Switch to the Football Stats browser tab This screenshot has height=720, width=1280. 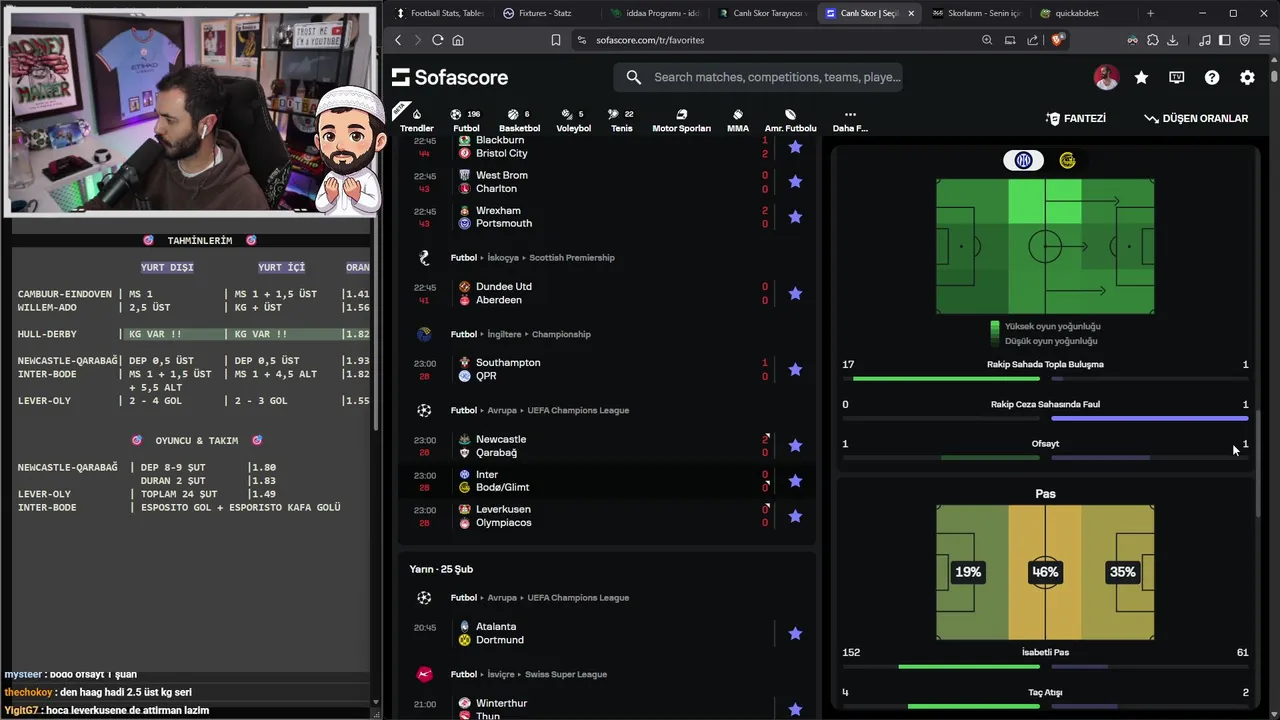pyautogui.click(x=439, y=13)
